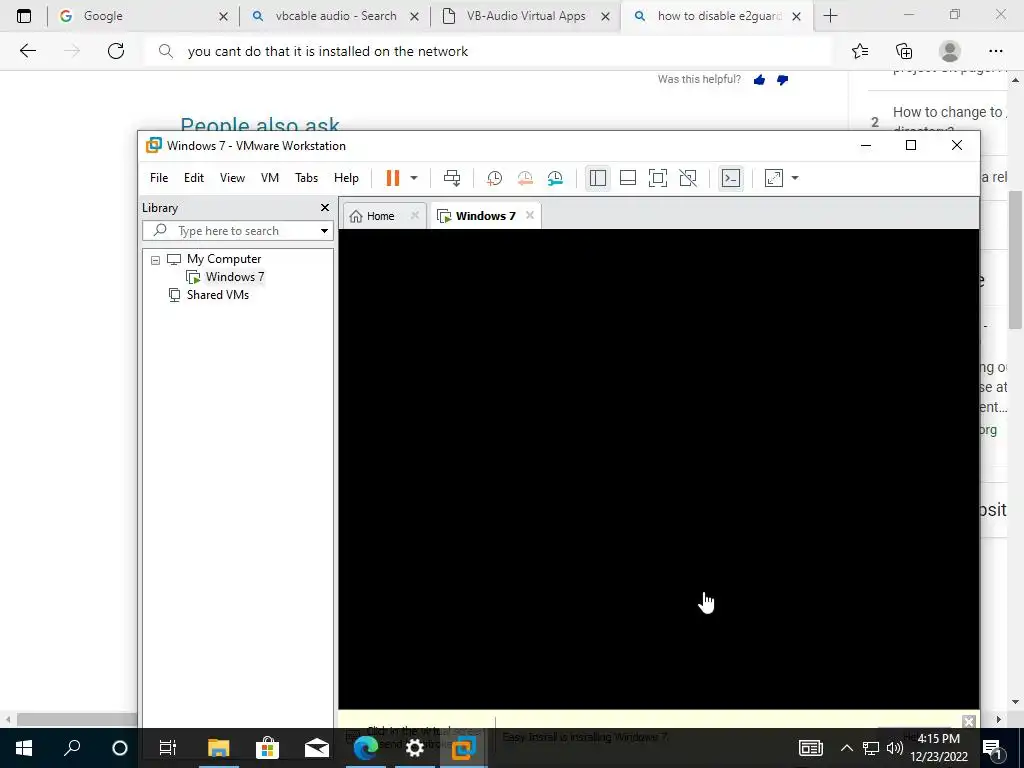Open the Edit menu in VMware
1024x768 pixels.
[193, 178]
